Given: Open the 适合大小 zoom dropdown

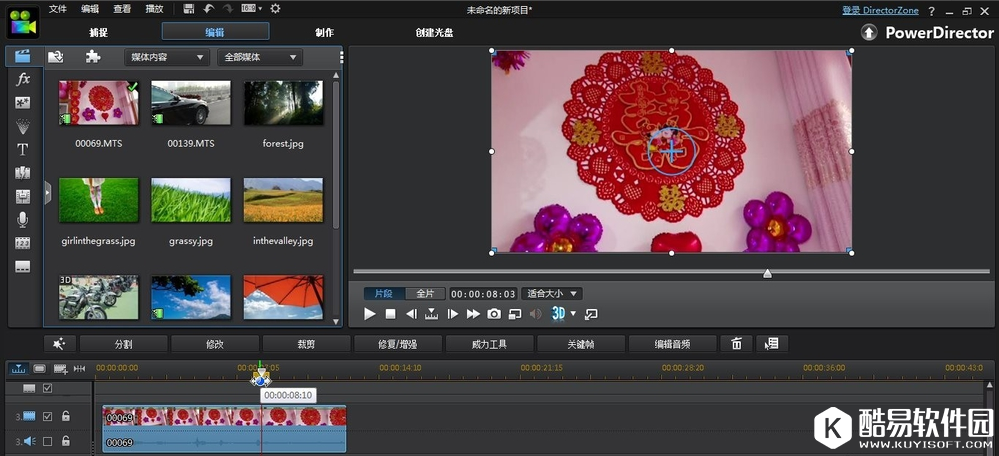Looking at the screenshot, I should click(x=552, y=294).
